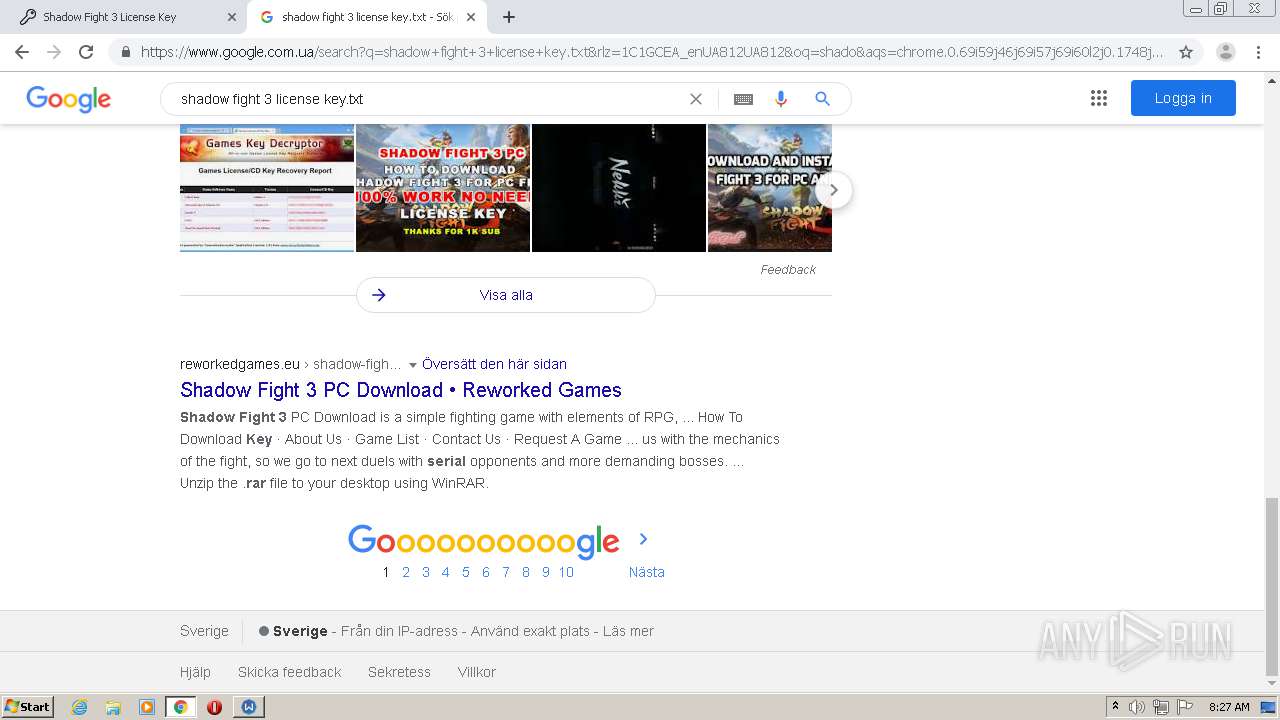
Task: Open media player taskbar icon
Action: pyautogui.click(x=147, y=707)
